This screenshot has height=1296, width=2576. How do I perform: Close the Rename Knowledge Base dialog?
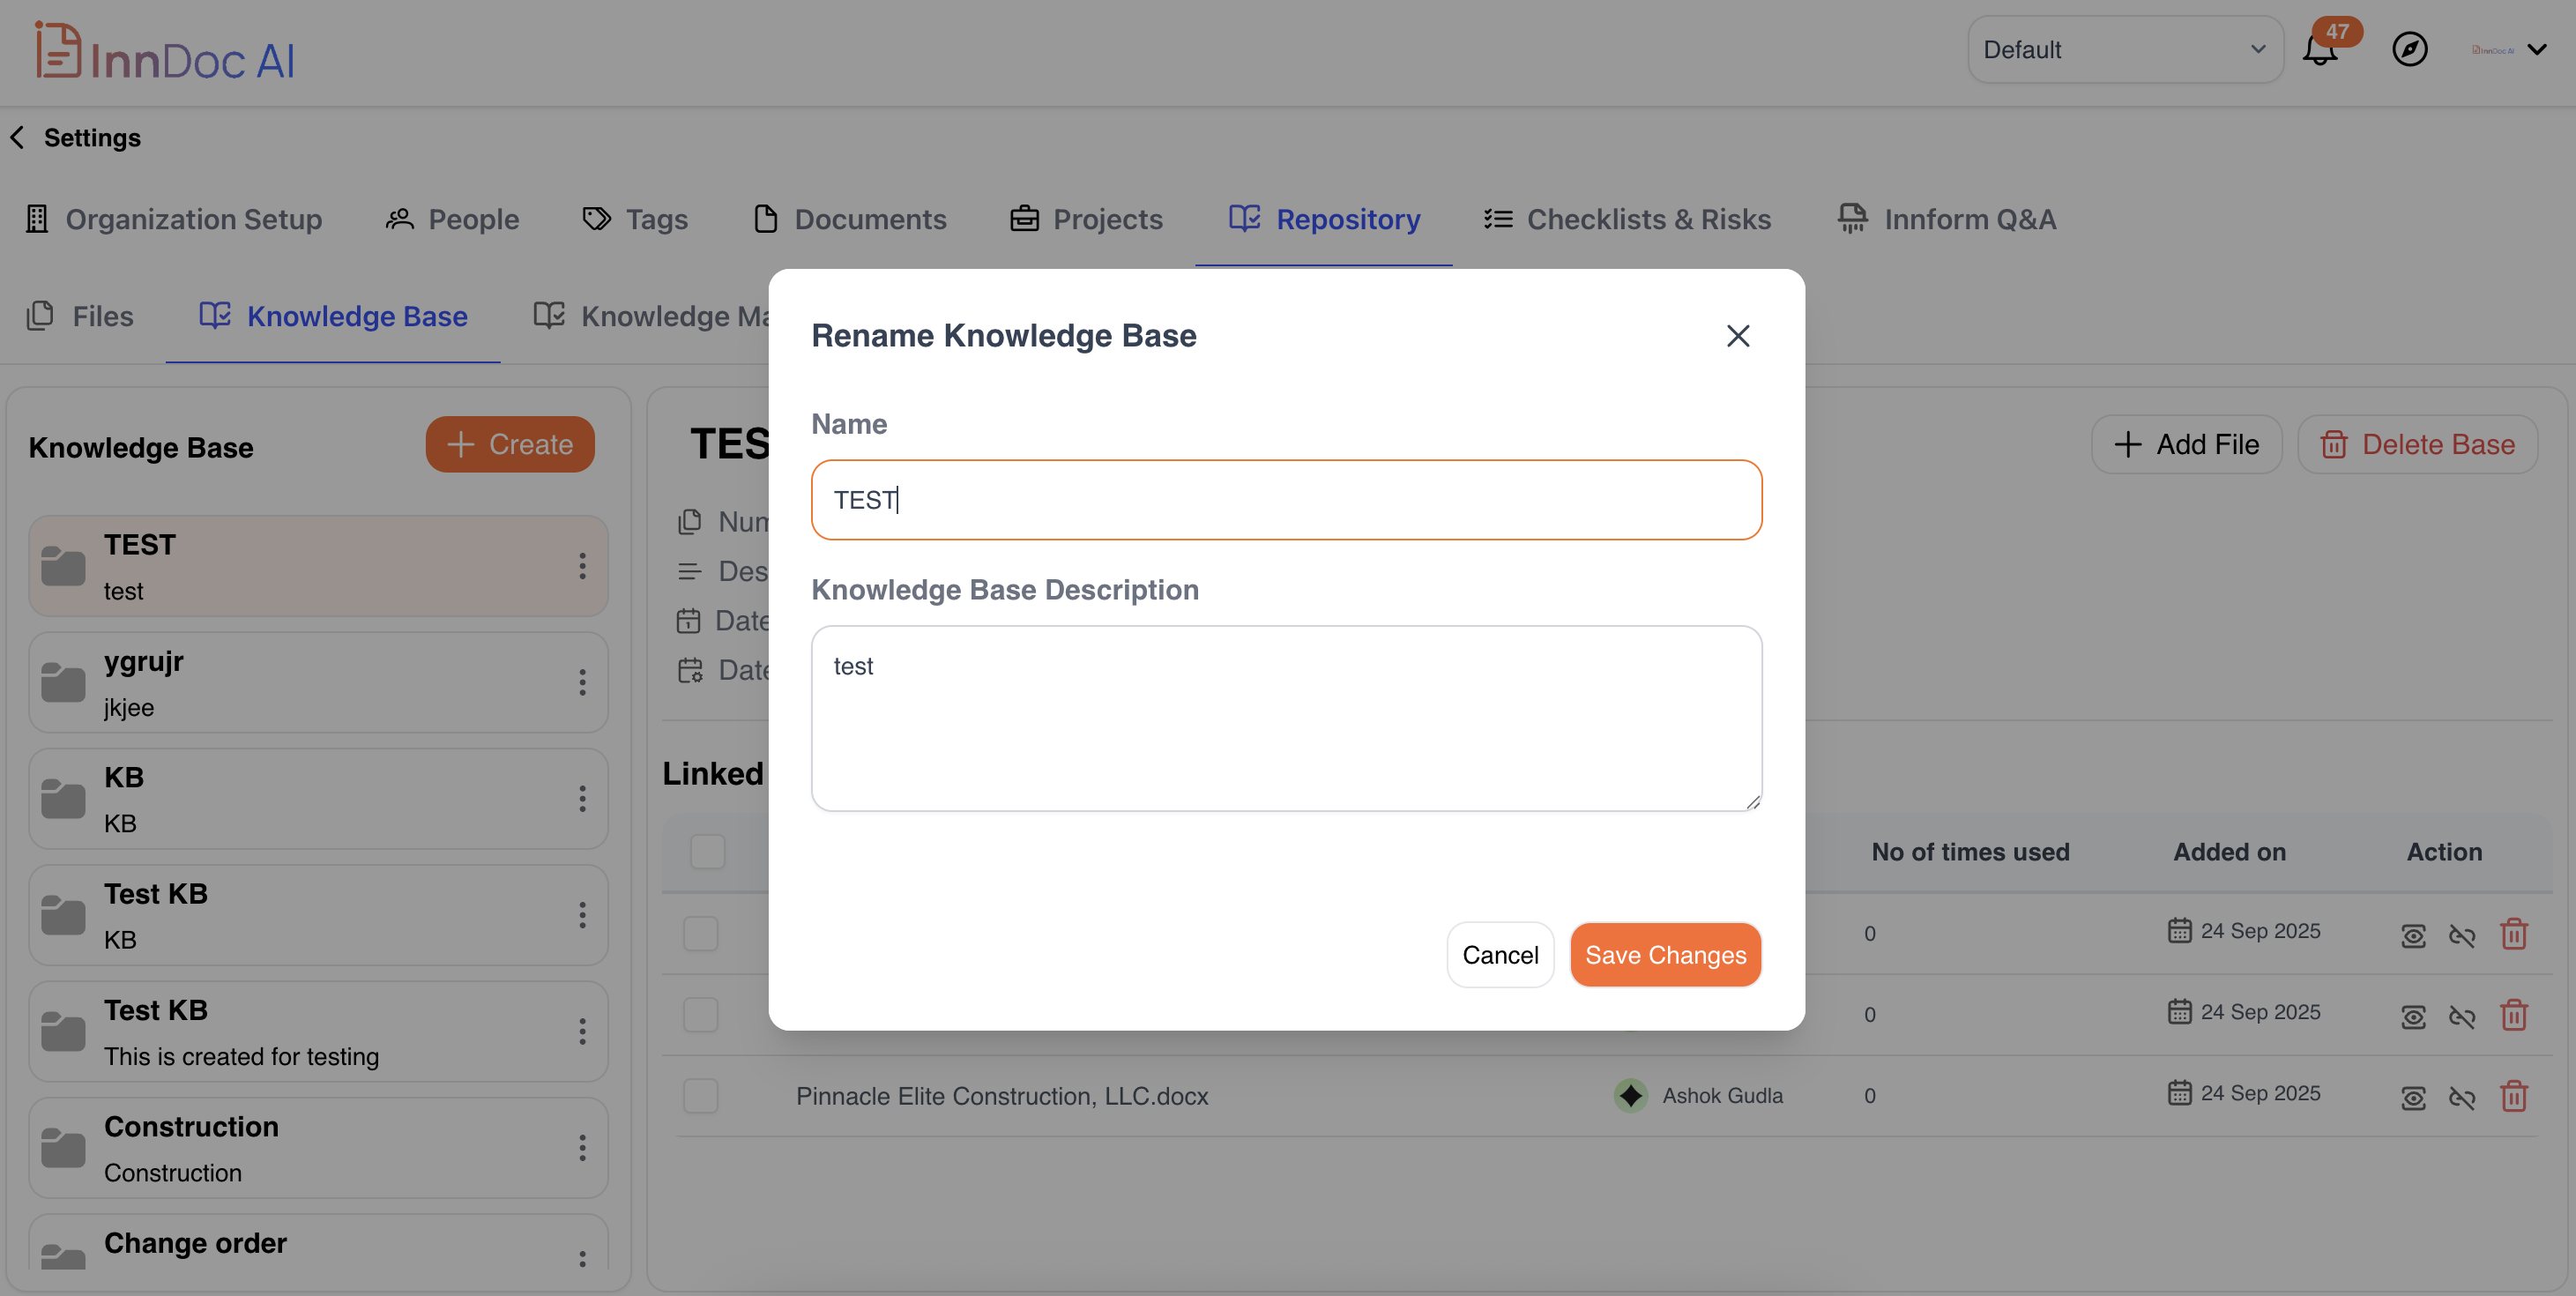pyautogui.click(x=1737, y=336)
